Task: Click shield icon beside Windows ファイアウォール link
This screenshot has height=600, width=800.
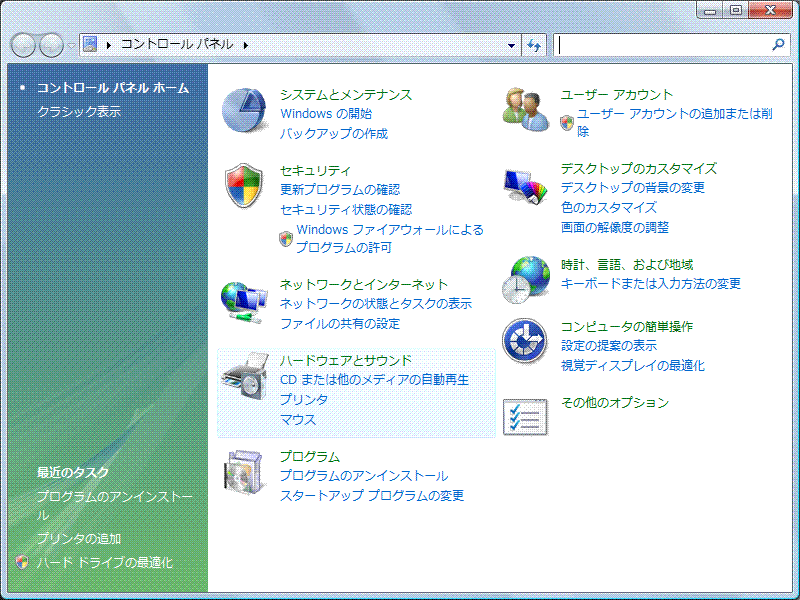Action: point(286,238)
